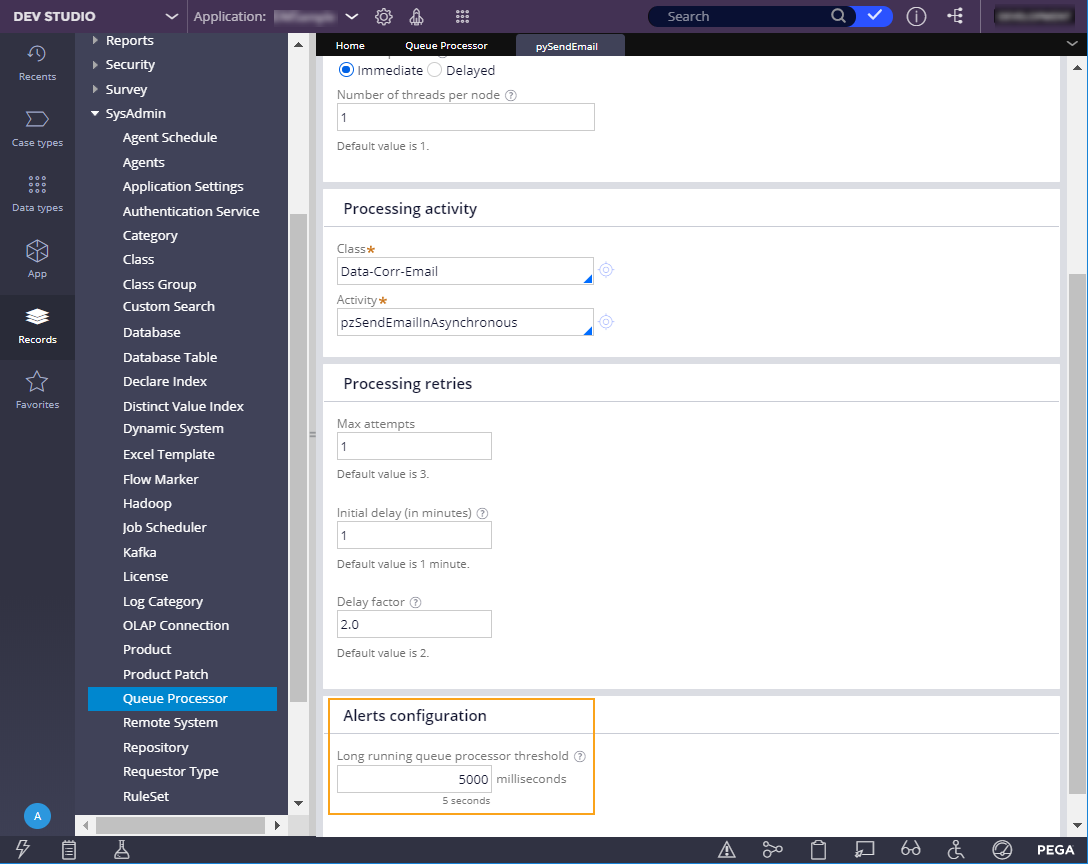
Task: Open the Favorites star icon
Action: coord(37,382)
